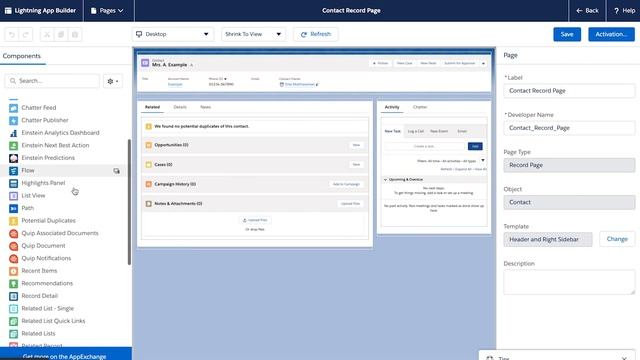
Task: Select the Related Lists component icon
Action: coord(13,333)
